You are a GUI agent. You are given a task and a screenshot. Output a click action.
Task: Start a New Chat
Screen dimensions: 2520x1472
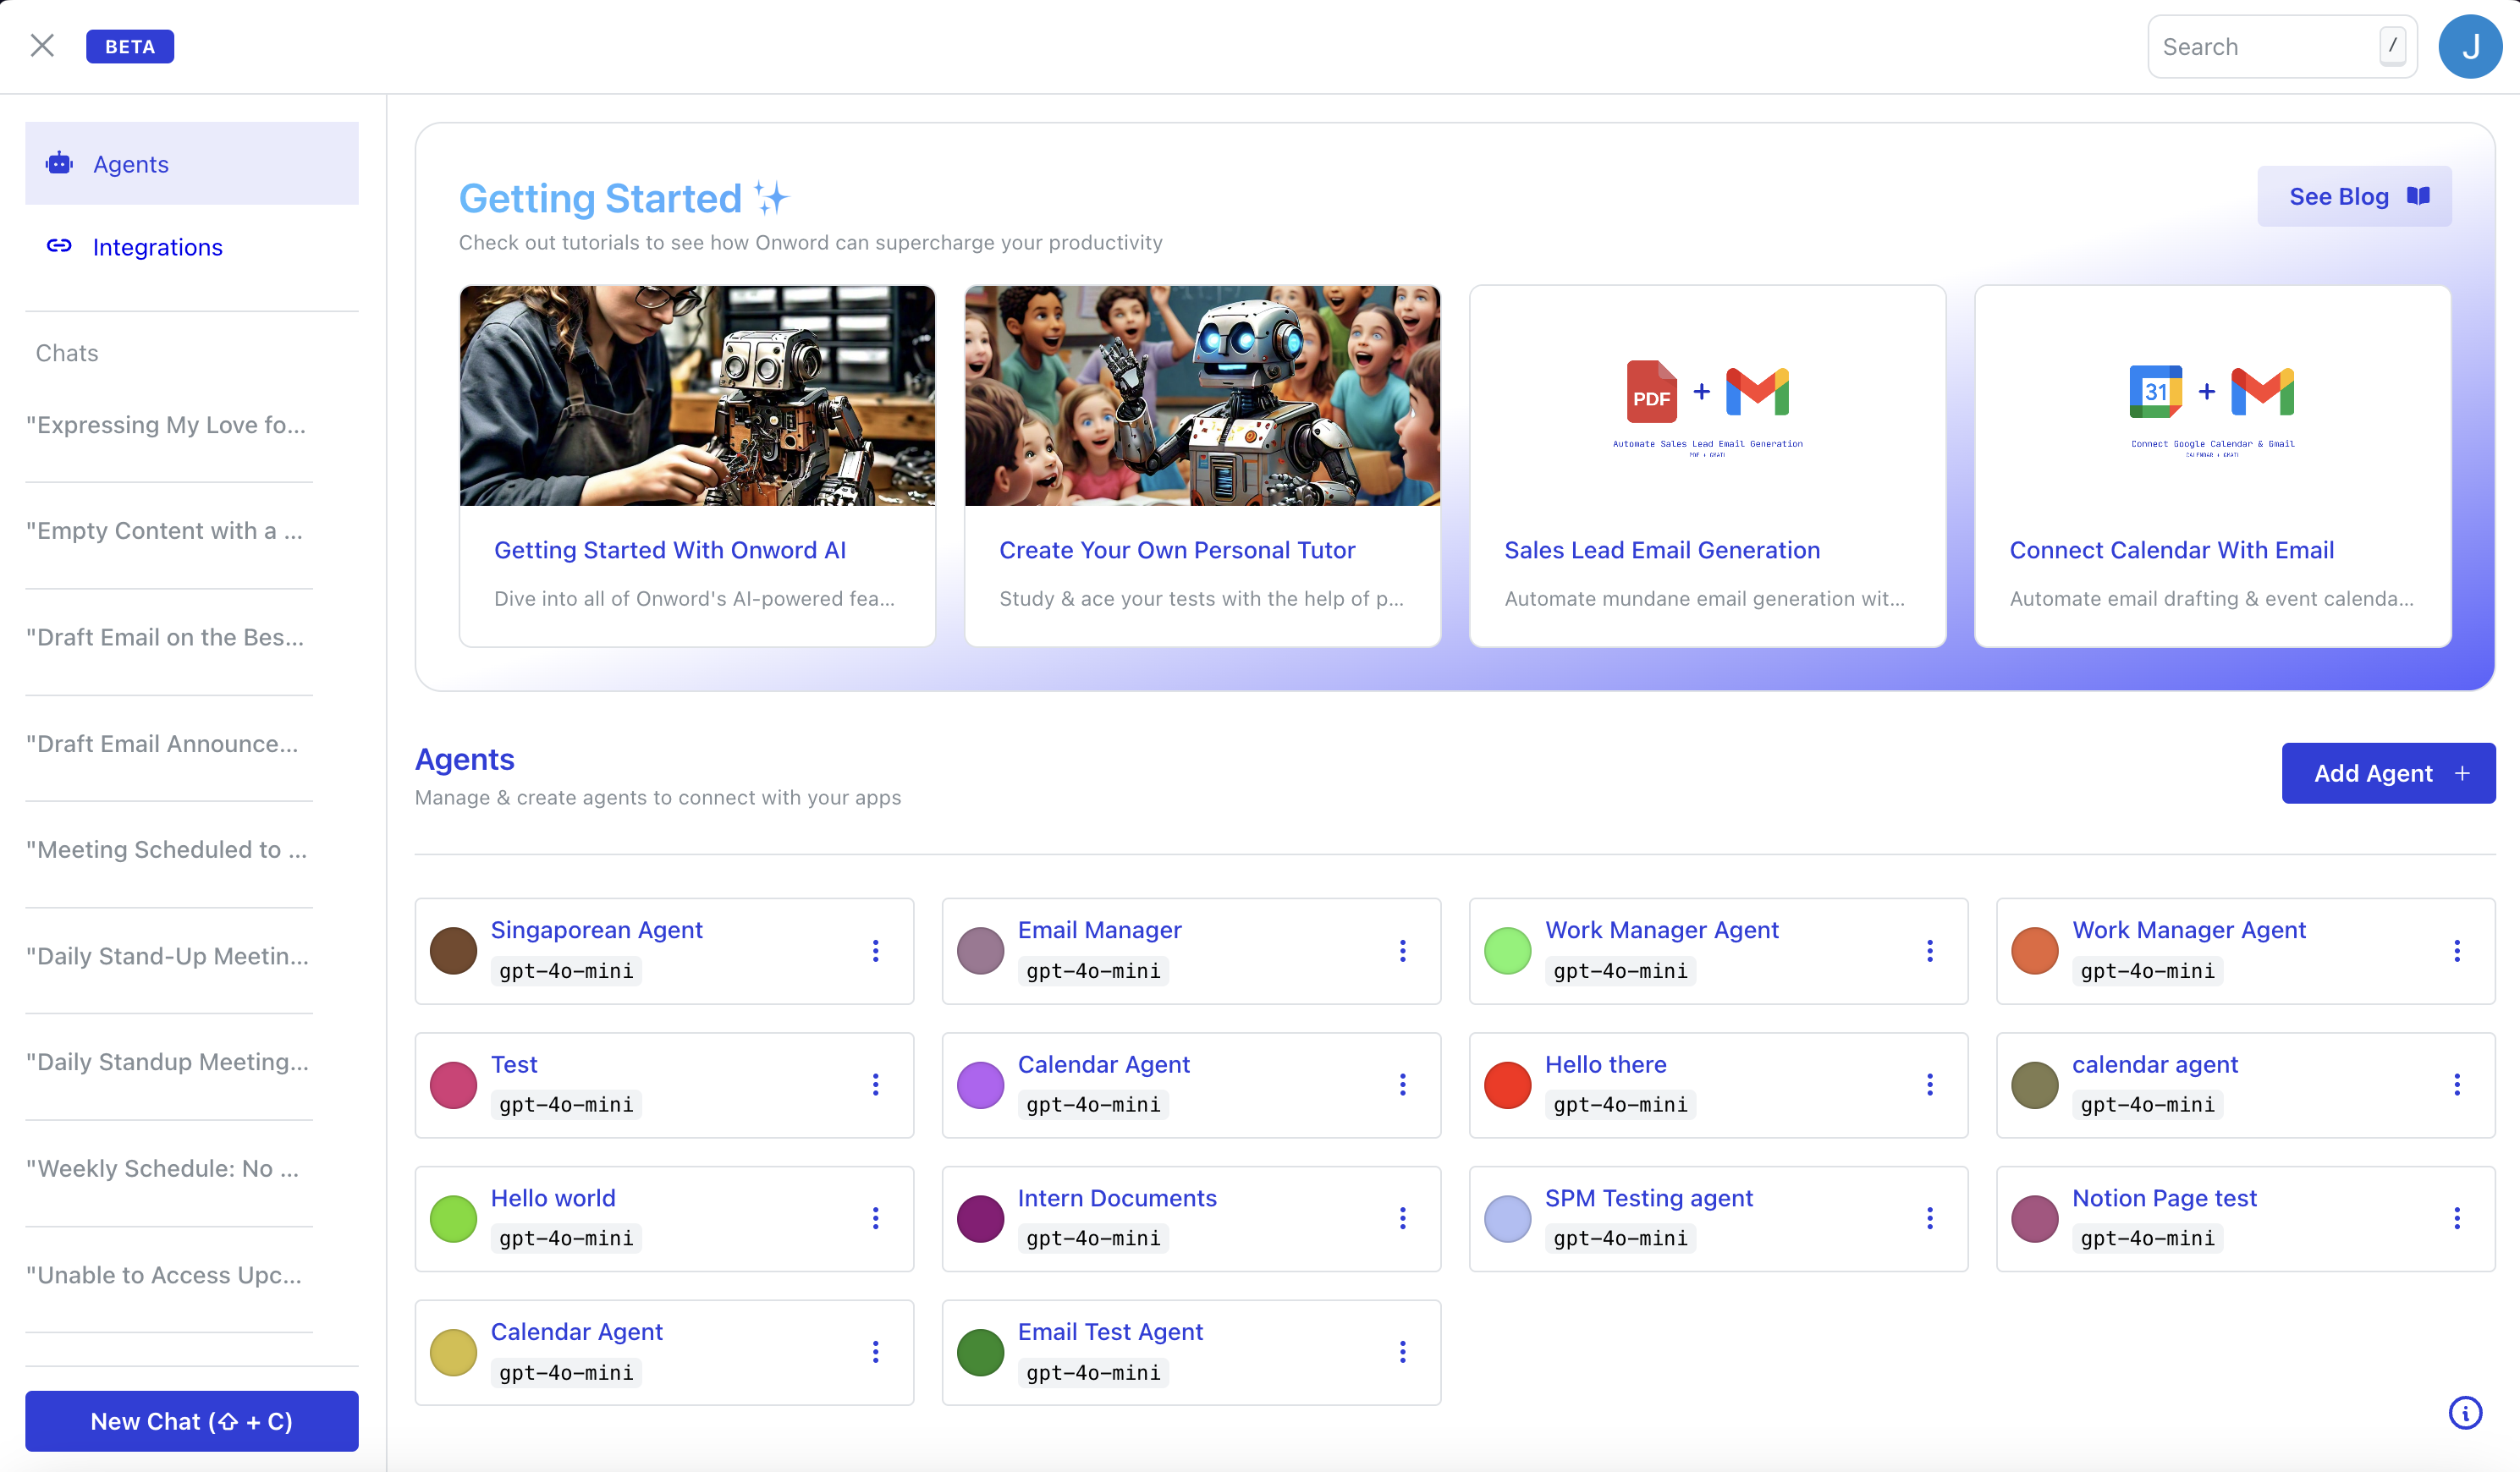[x=191, y=1421]
